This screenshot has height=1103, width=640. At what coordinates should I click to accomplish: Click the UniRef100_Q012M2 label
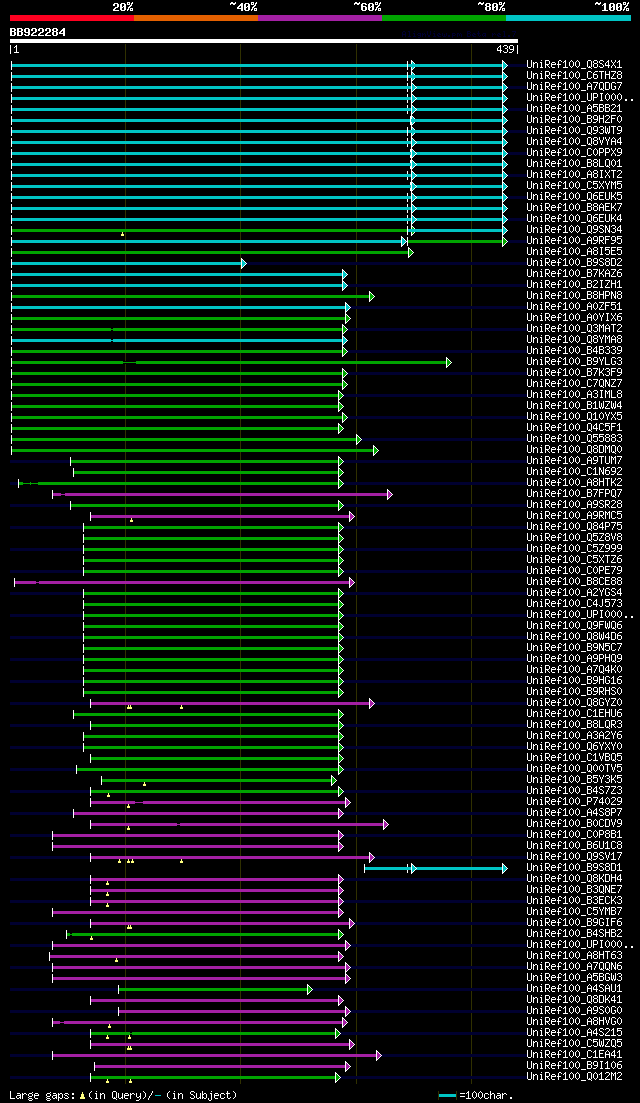tap(574, 1077)
